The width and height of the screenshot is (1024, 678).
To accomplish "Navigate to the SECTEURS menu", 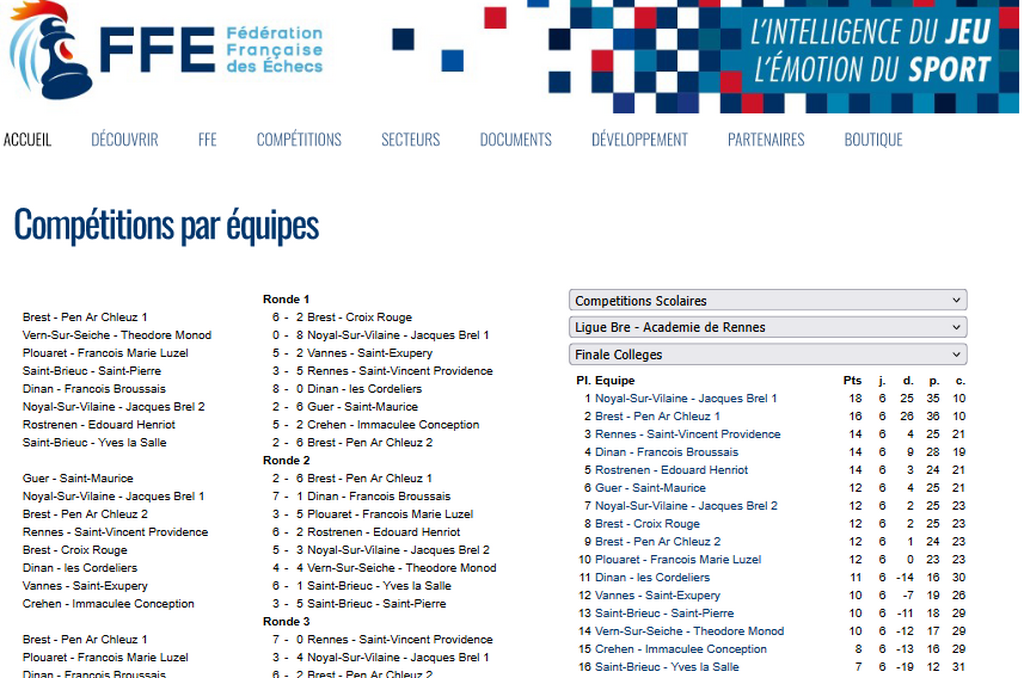I will click(410, 140).
